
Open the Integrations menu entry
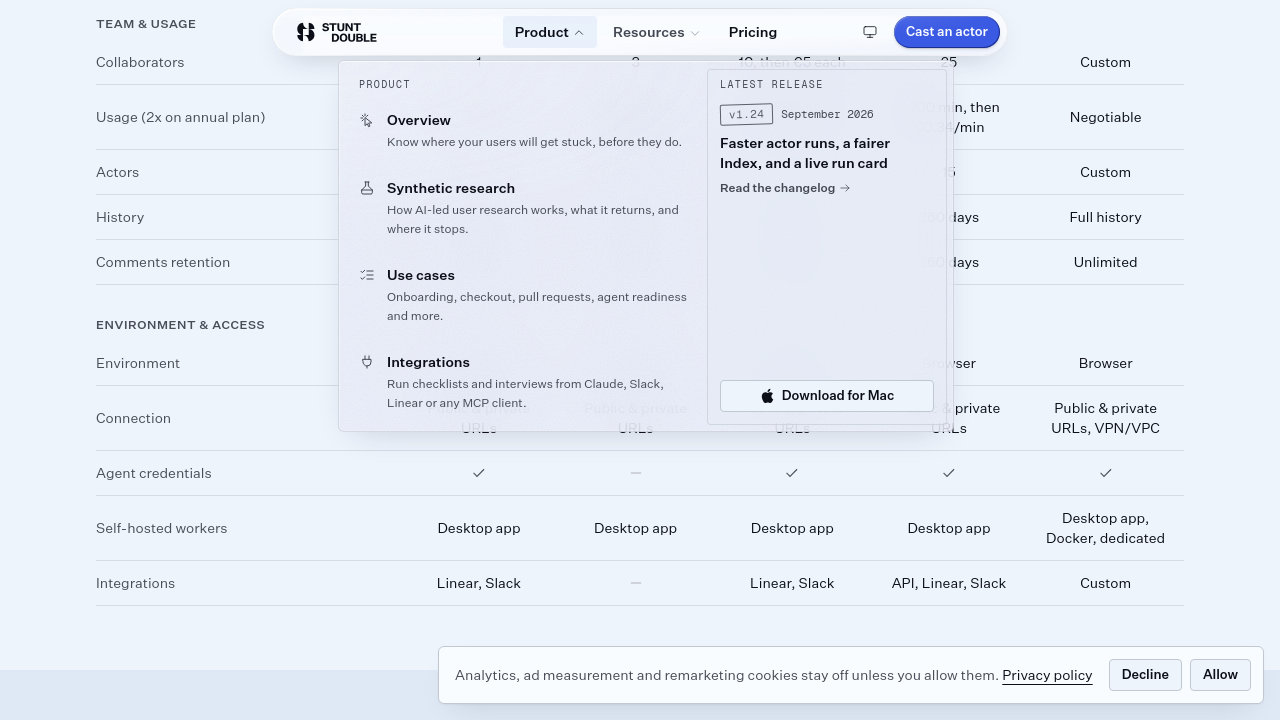click(x=521, y=382)
